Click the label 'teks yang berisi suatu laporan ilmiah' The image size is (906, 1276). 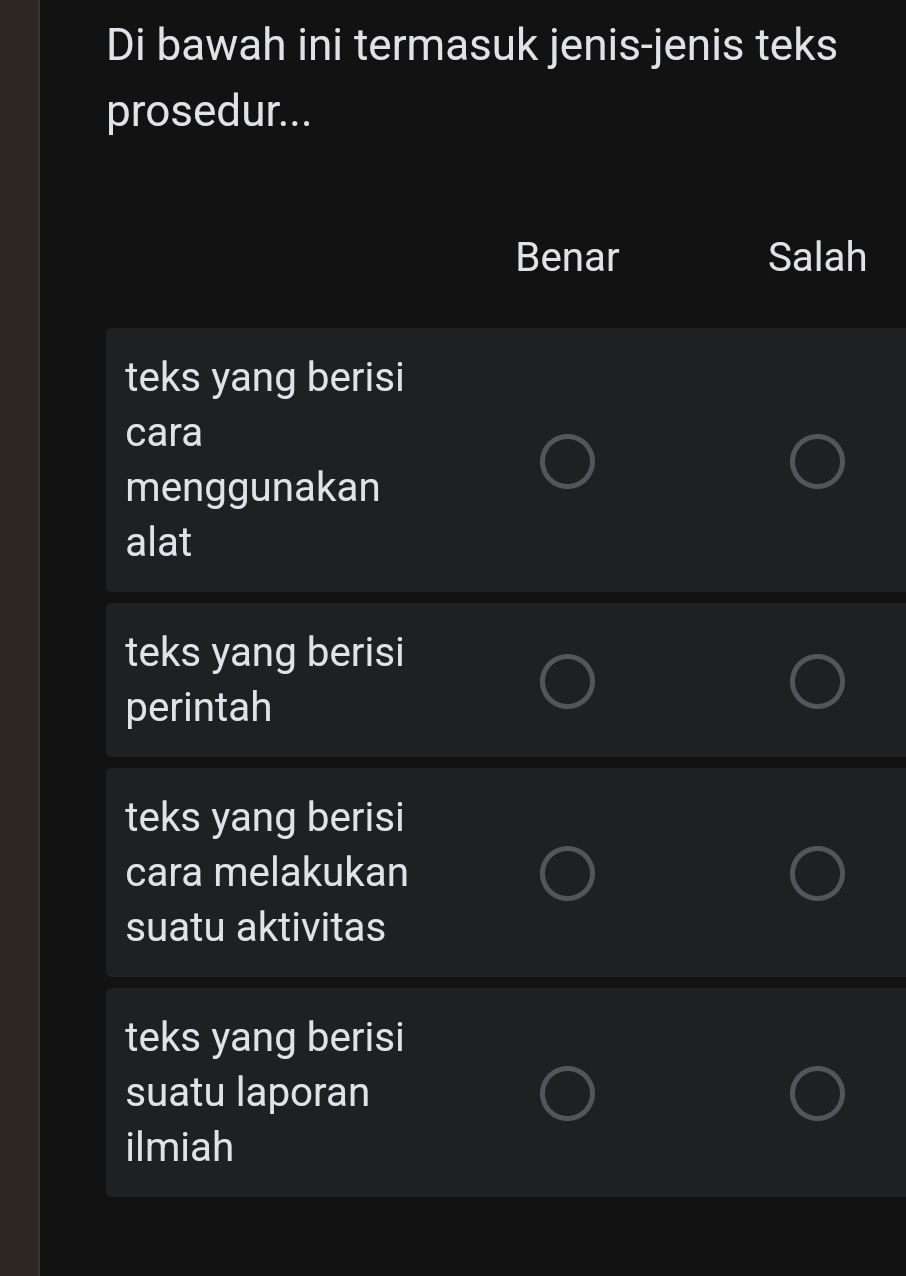[x=264, y=1092]
